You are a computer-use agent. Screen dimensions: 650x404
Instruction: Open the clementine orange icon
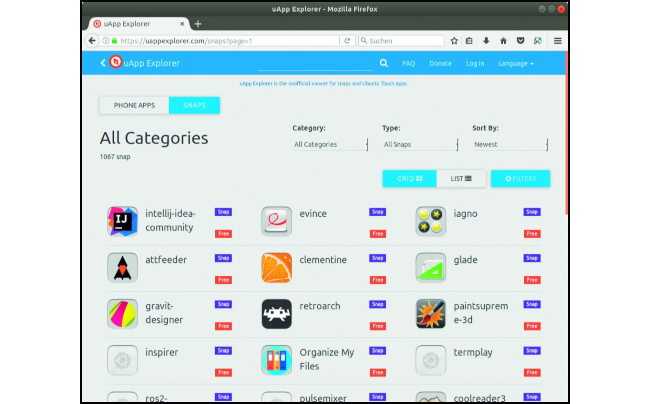coord(276,268)
